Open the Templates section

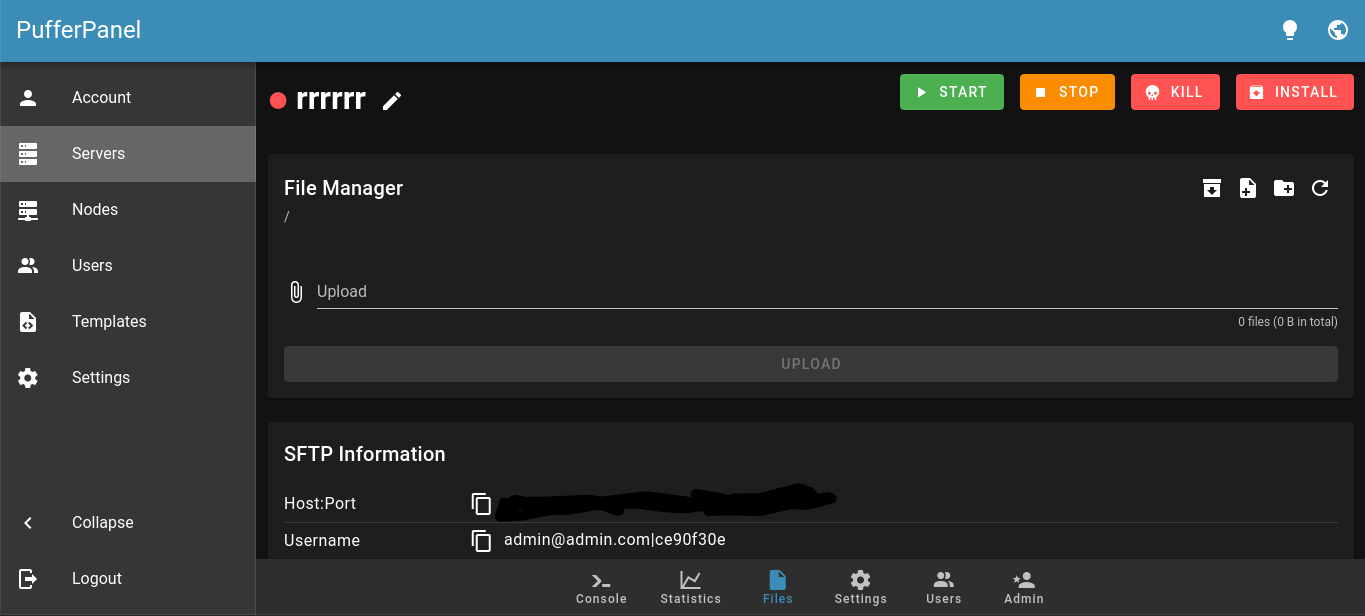[x=109, y=321]
